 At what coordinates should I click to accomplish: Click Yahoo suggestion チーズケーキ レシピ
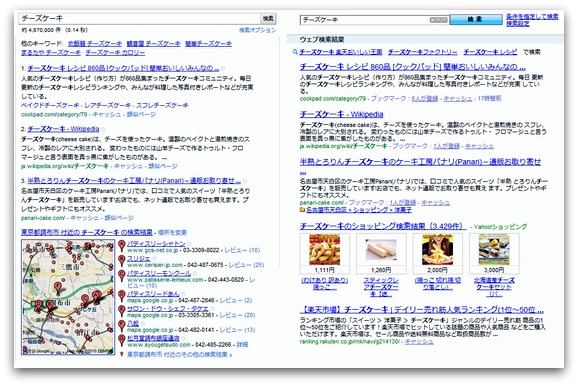pyautogui.click(x=490, y=52)
